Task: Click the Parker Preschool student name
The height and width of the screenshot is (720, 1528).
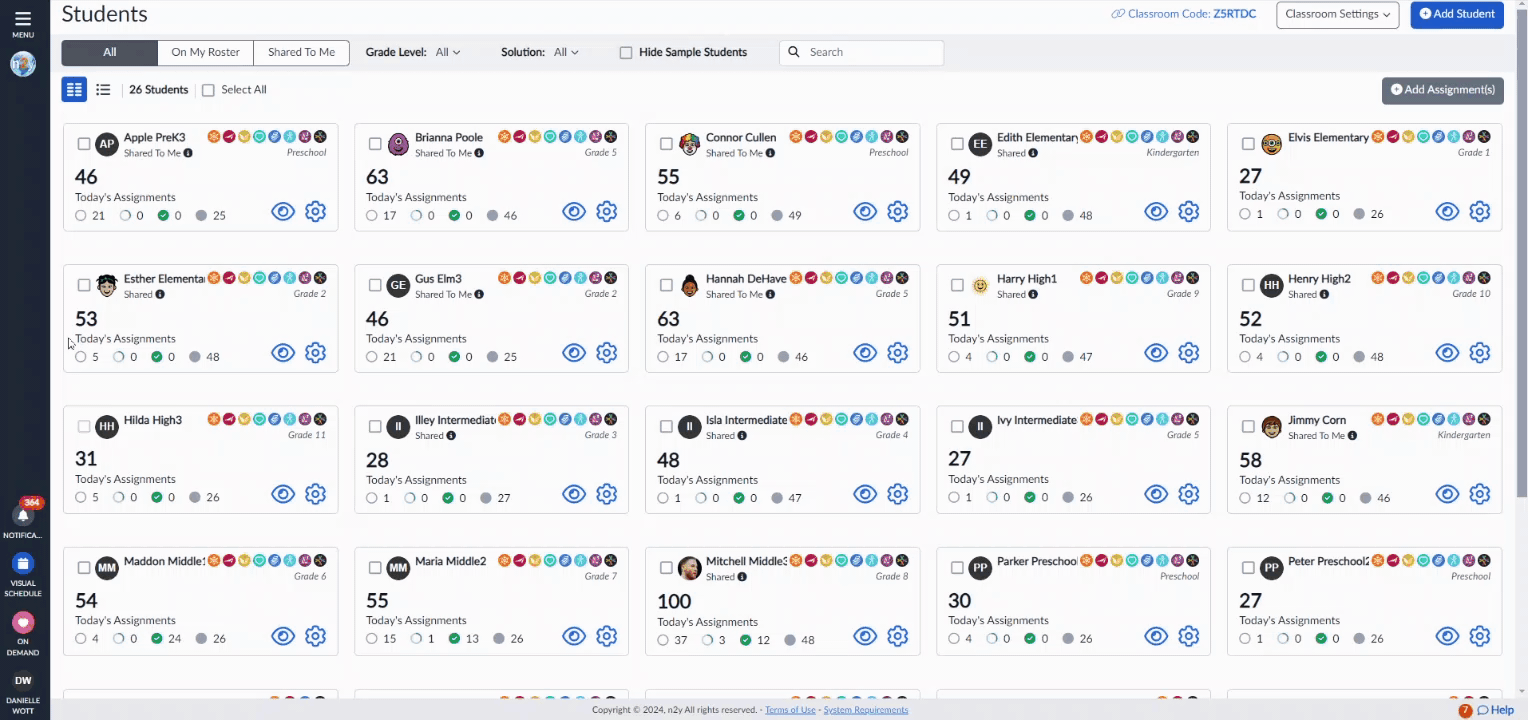Action: tap(1037, 561)
